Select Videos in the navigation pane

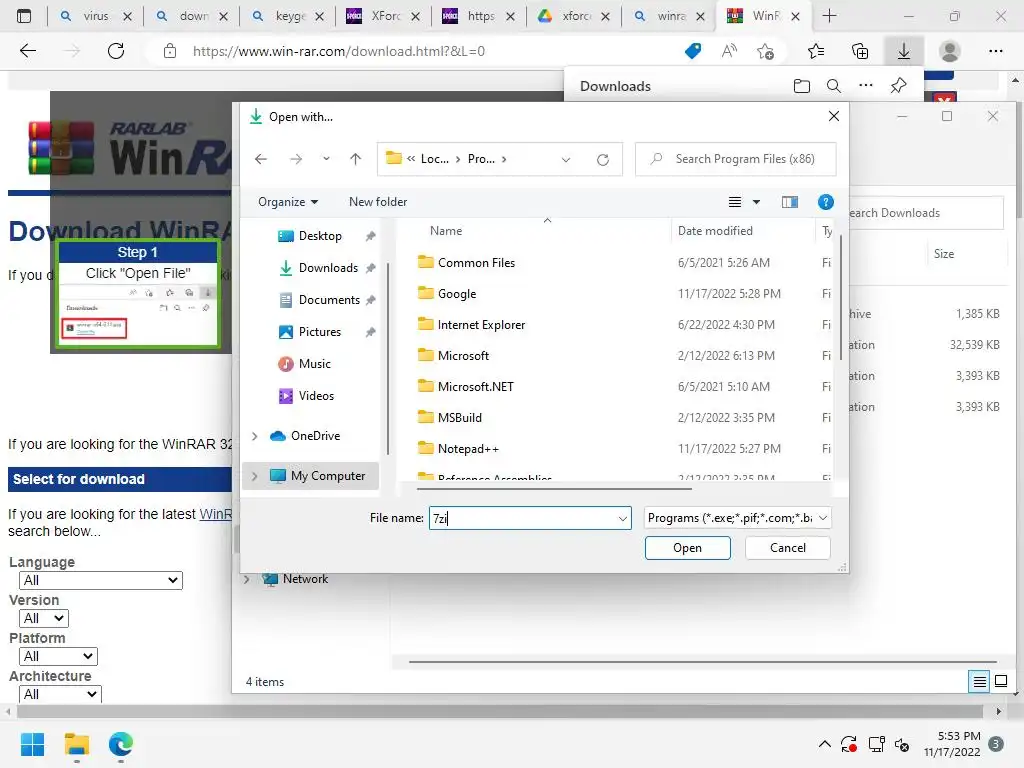[316, 396]
